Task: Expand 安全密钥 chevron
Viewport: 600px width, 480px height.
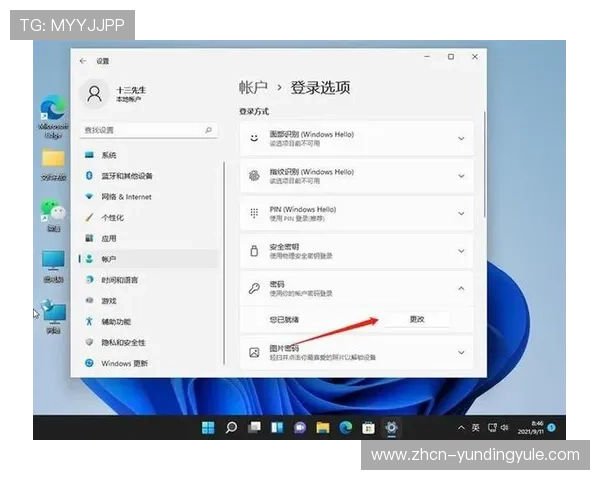Action: tap(461, 251)
